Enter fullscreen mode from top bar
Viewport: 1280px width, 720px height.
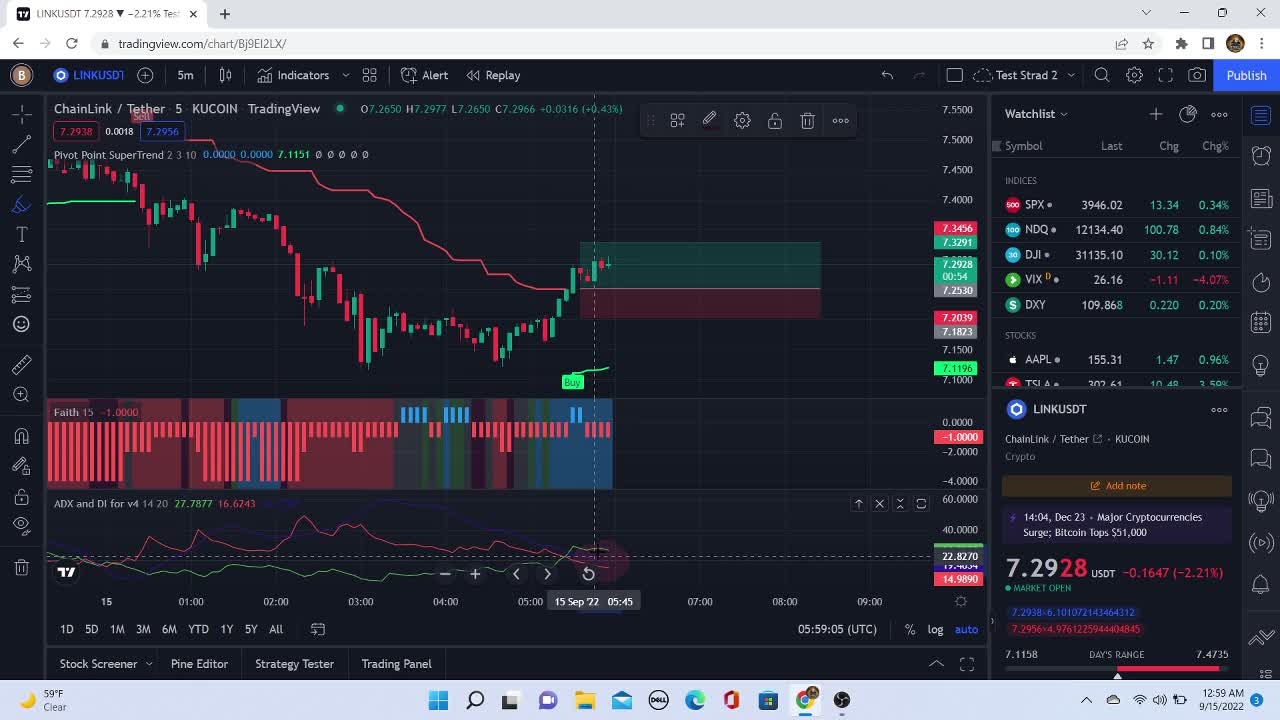pyautogui.click(x=1165, y=75)
